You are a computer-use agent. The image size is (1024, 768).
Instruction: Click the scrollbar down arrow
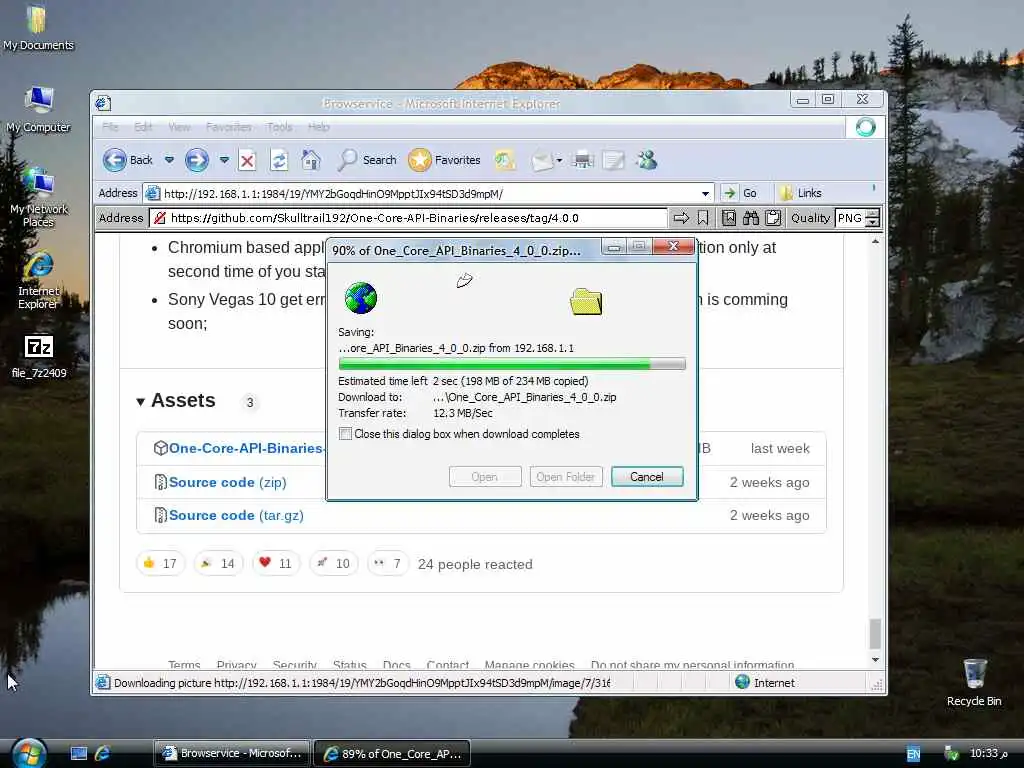(x=875, y=660)
